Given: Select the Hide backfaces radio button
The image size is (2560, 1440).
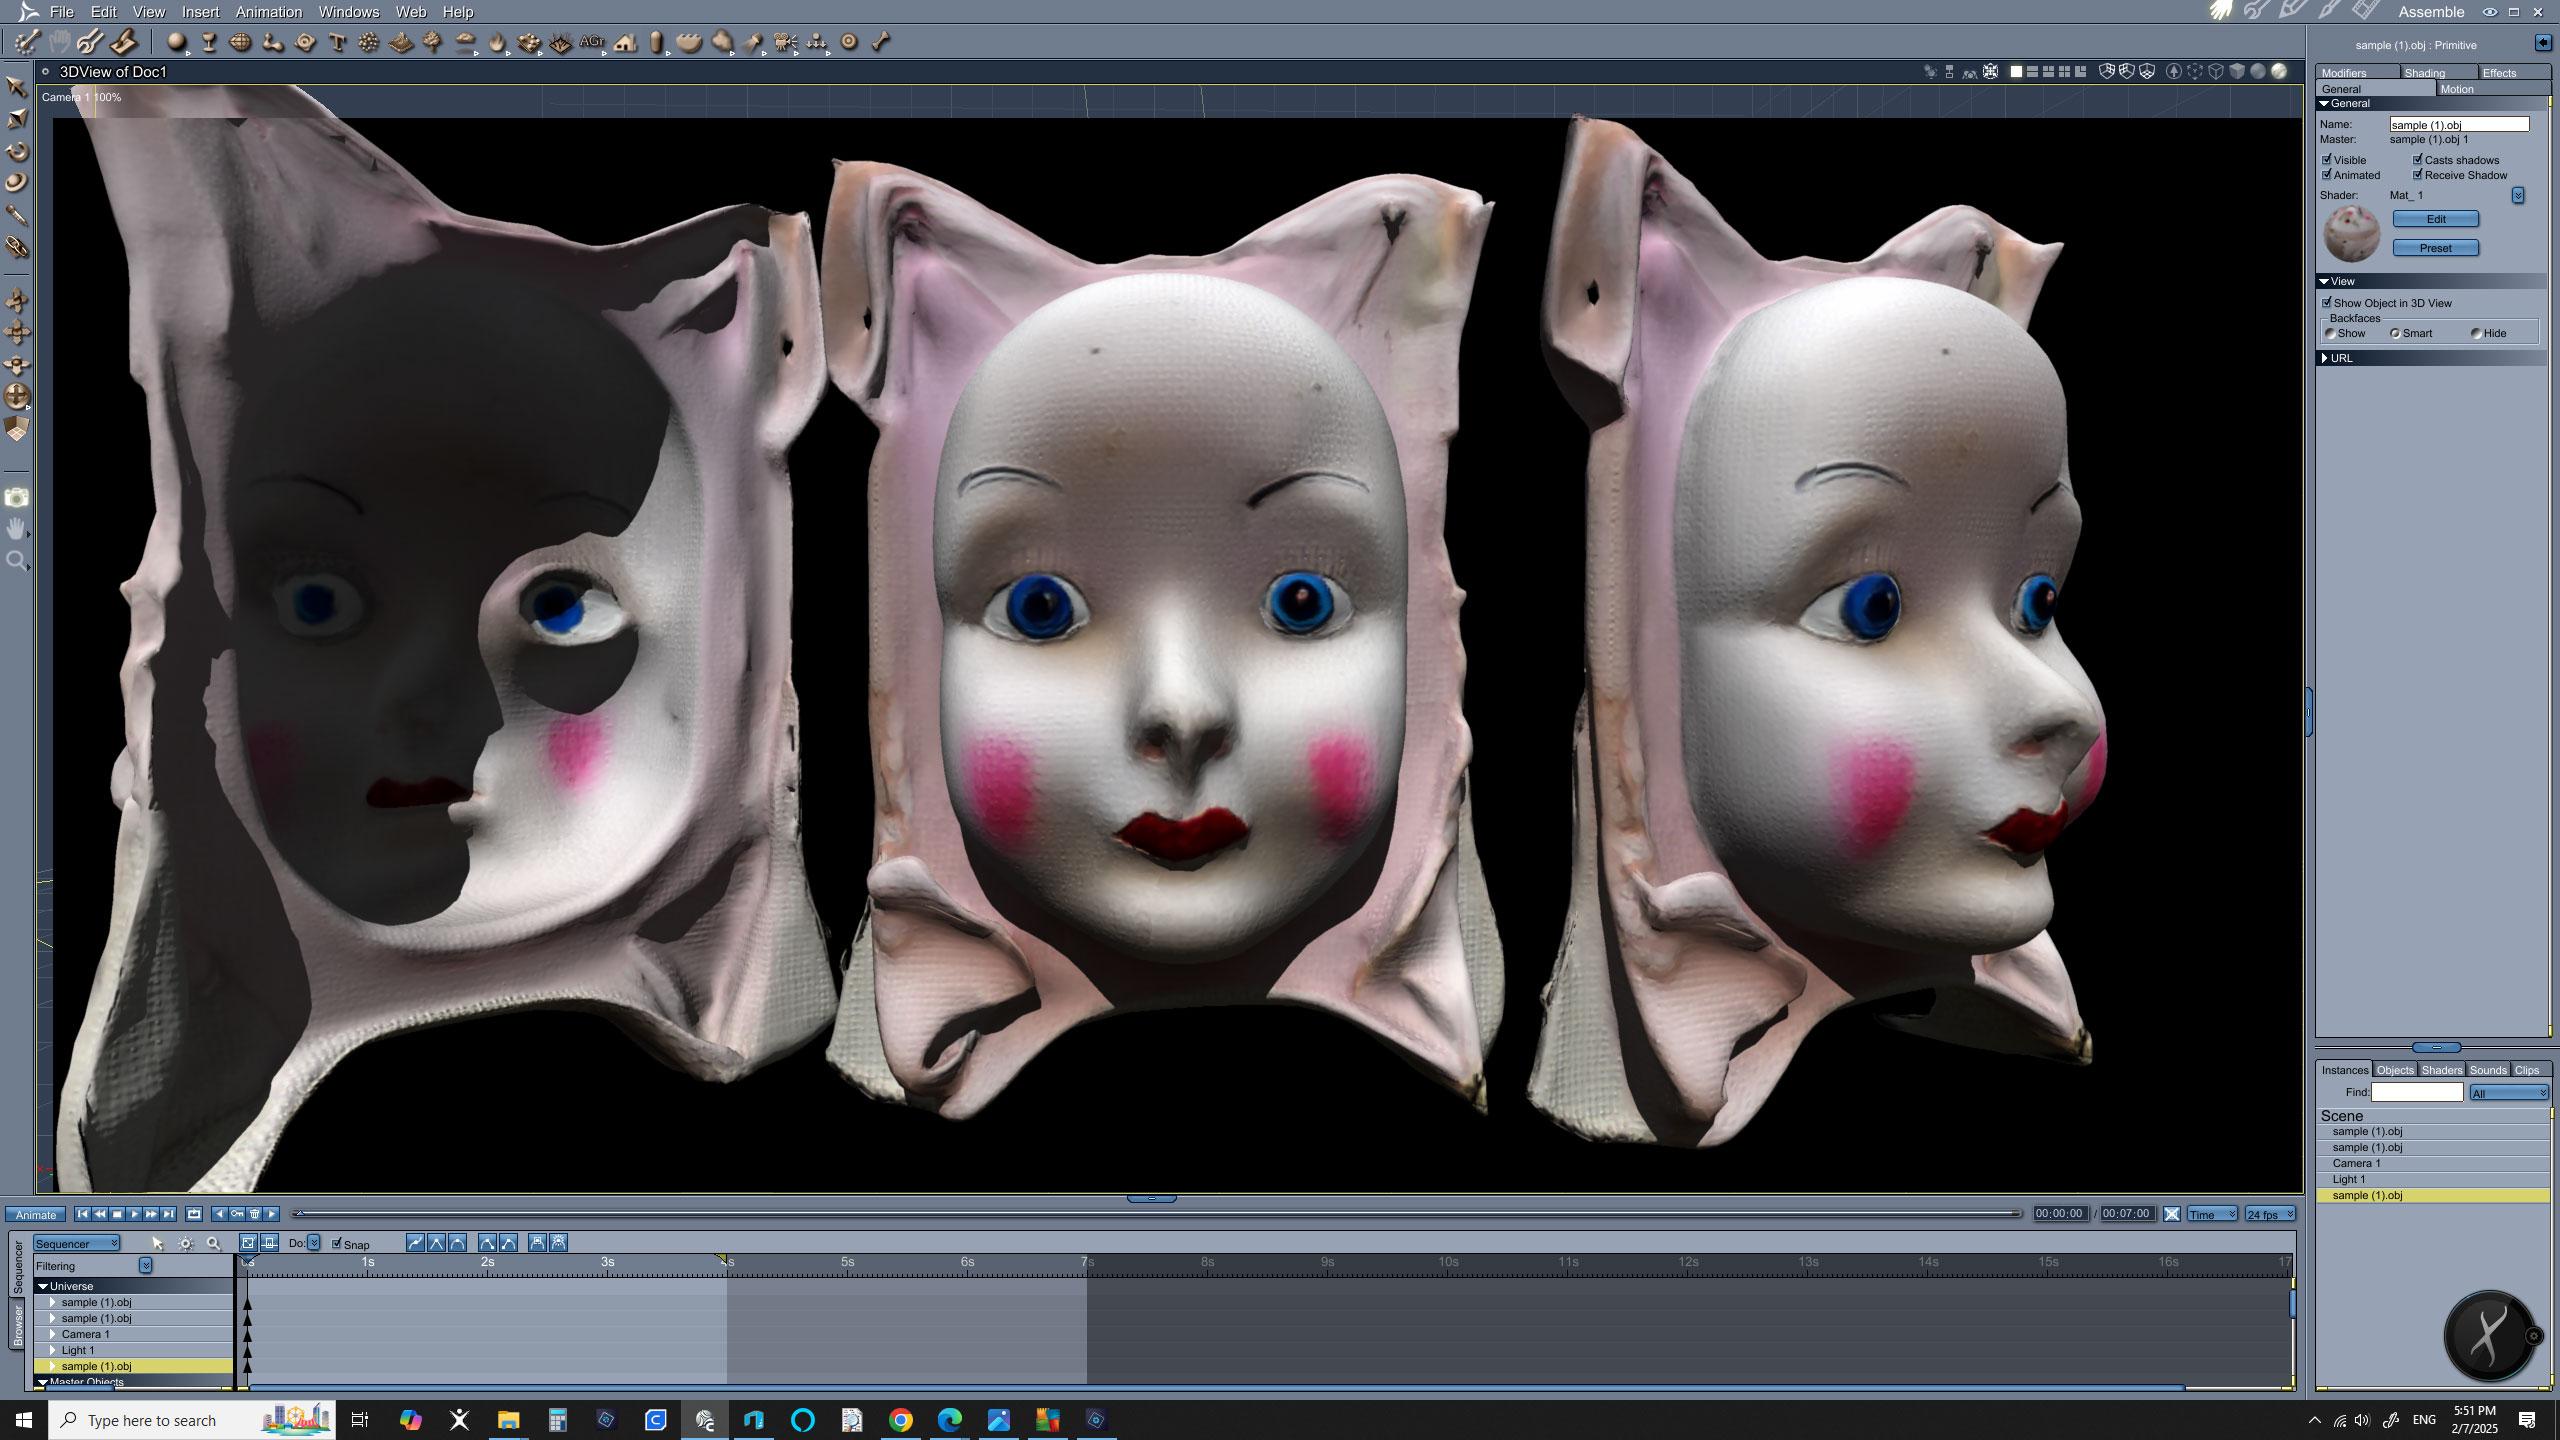Looking at the screenshot, I should point(2476,334).
